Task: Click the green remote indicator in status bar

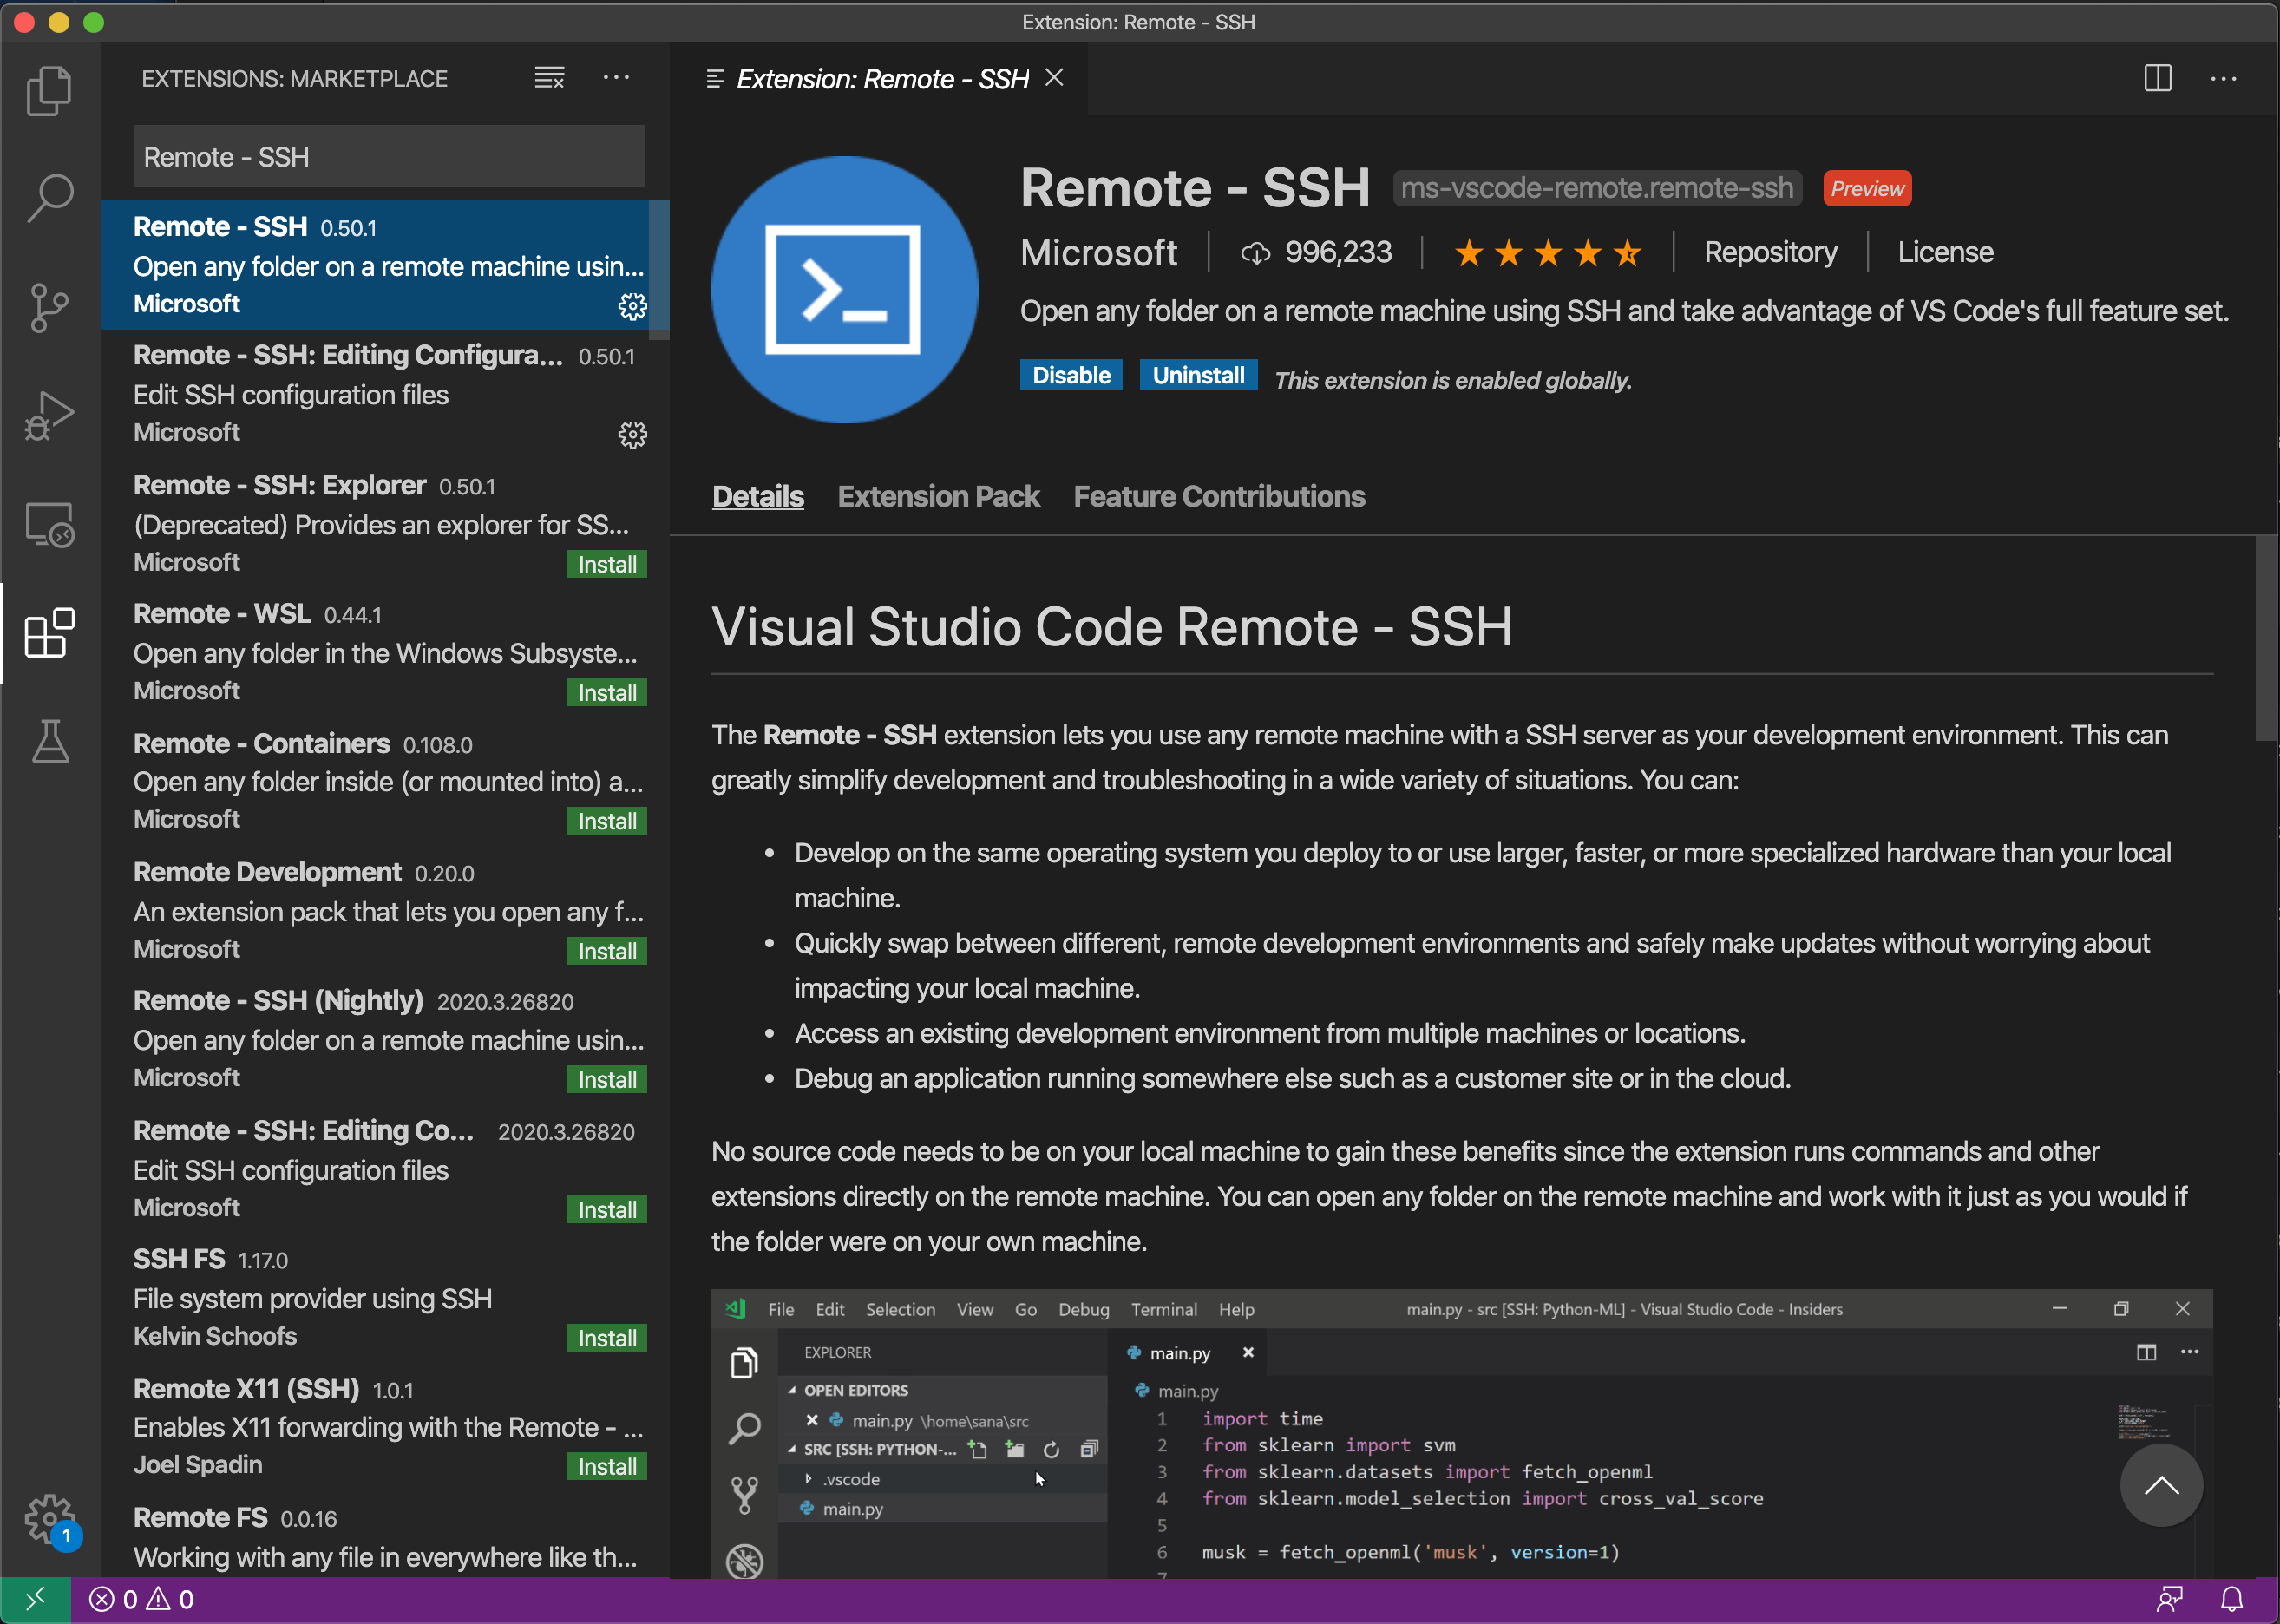Action: (35, 1599)
